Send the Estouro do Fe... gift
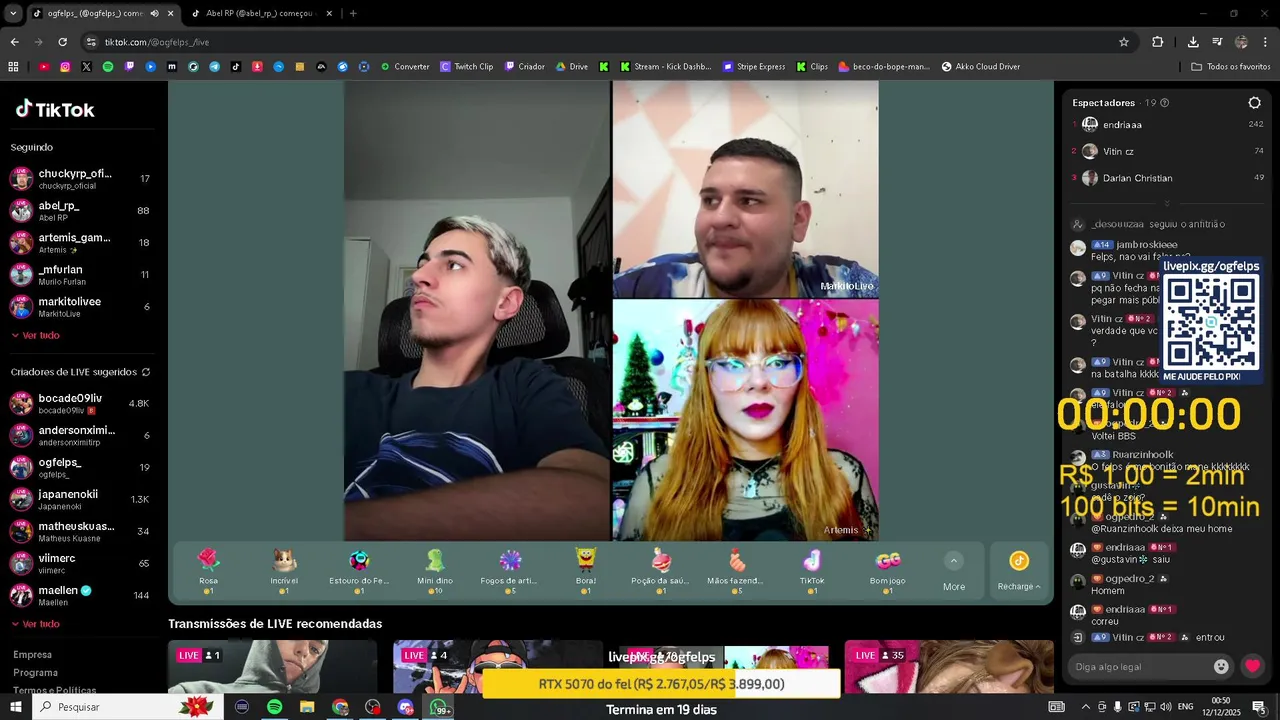The height and width of the screenshot is (720, 1280). point(359,571)
